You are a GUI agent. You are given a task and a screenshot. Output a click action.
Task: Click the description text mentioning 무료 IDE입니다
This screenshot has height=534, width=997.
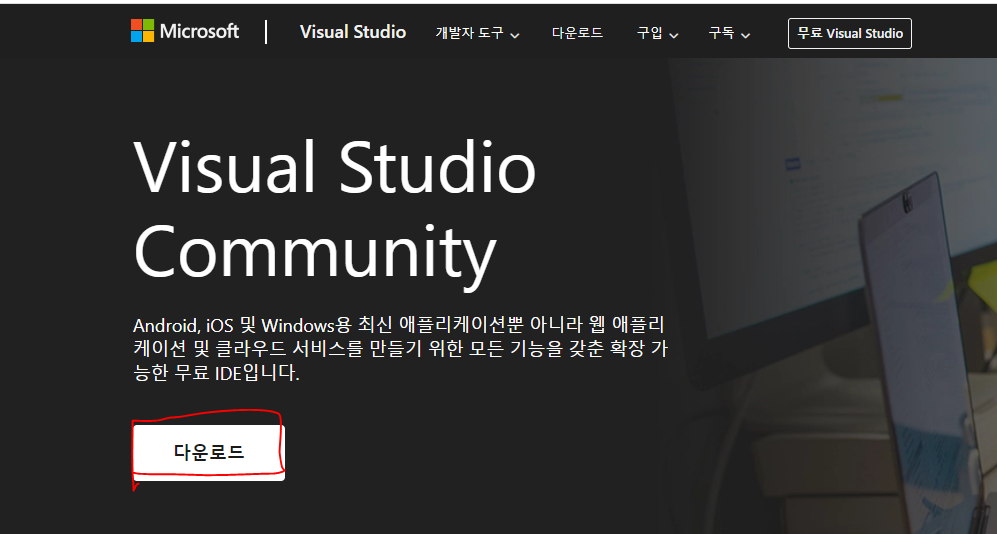pos(399,349)
